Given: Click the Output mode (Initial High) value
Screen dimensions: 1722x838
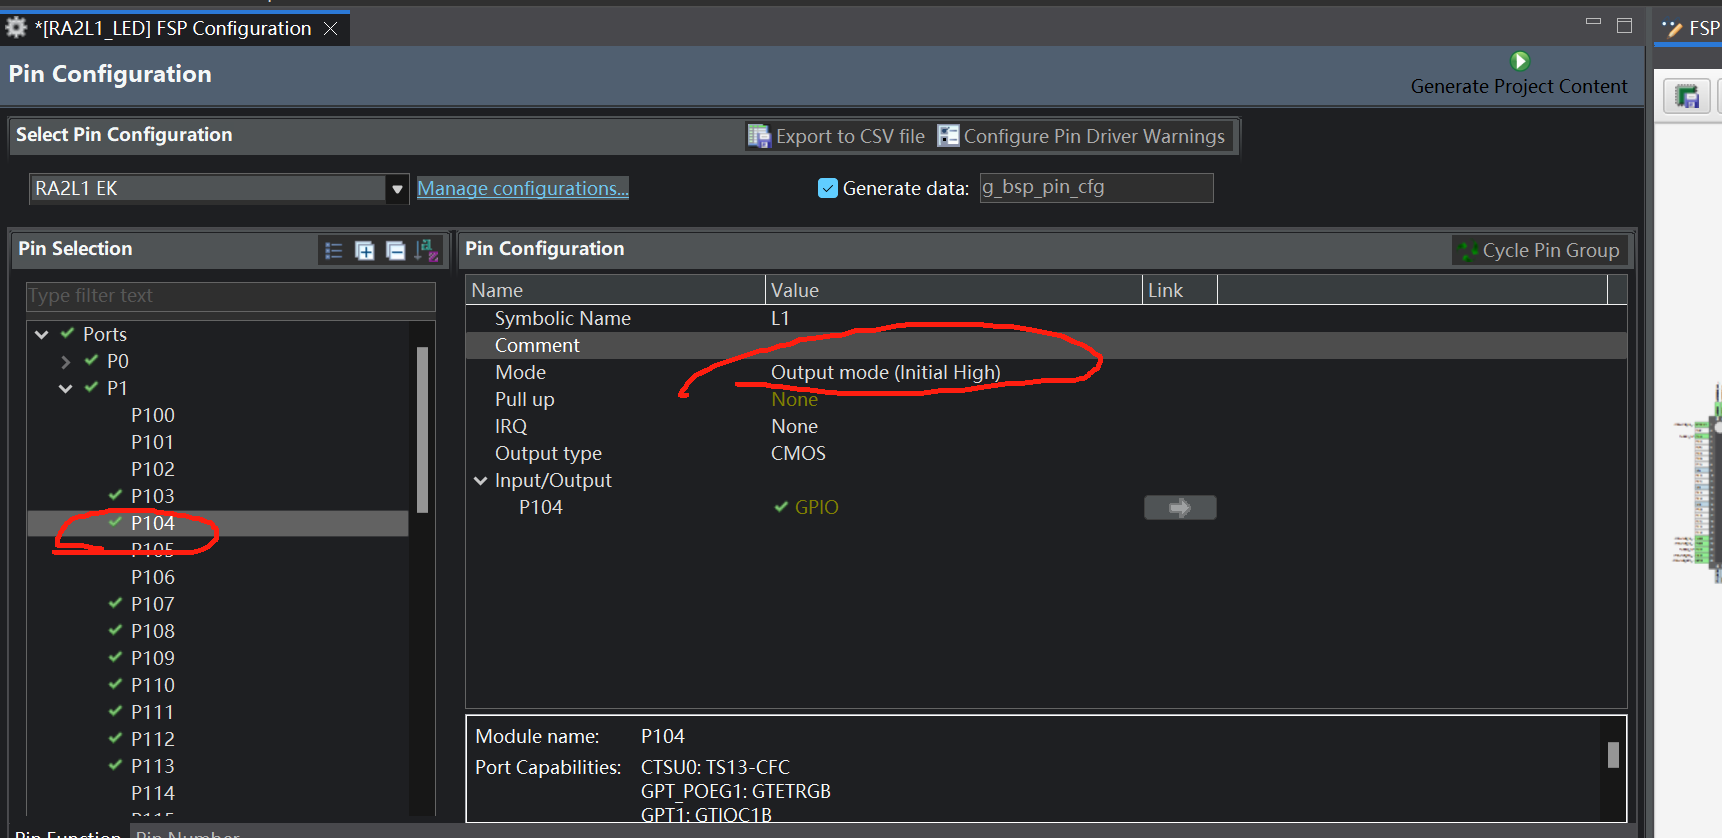Looking at the screenshot, I should (x=886, y=373).
